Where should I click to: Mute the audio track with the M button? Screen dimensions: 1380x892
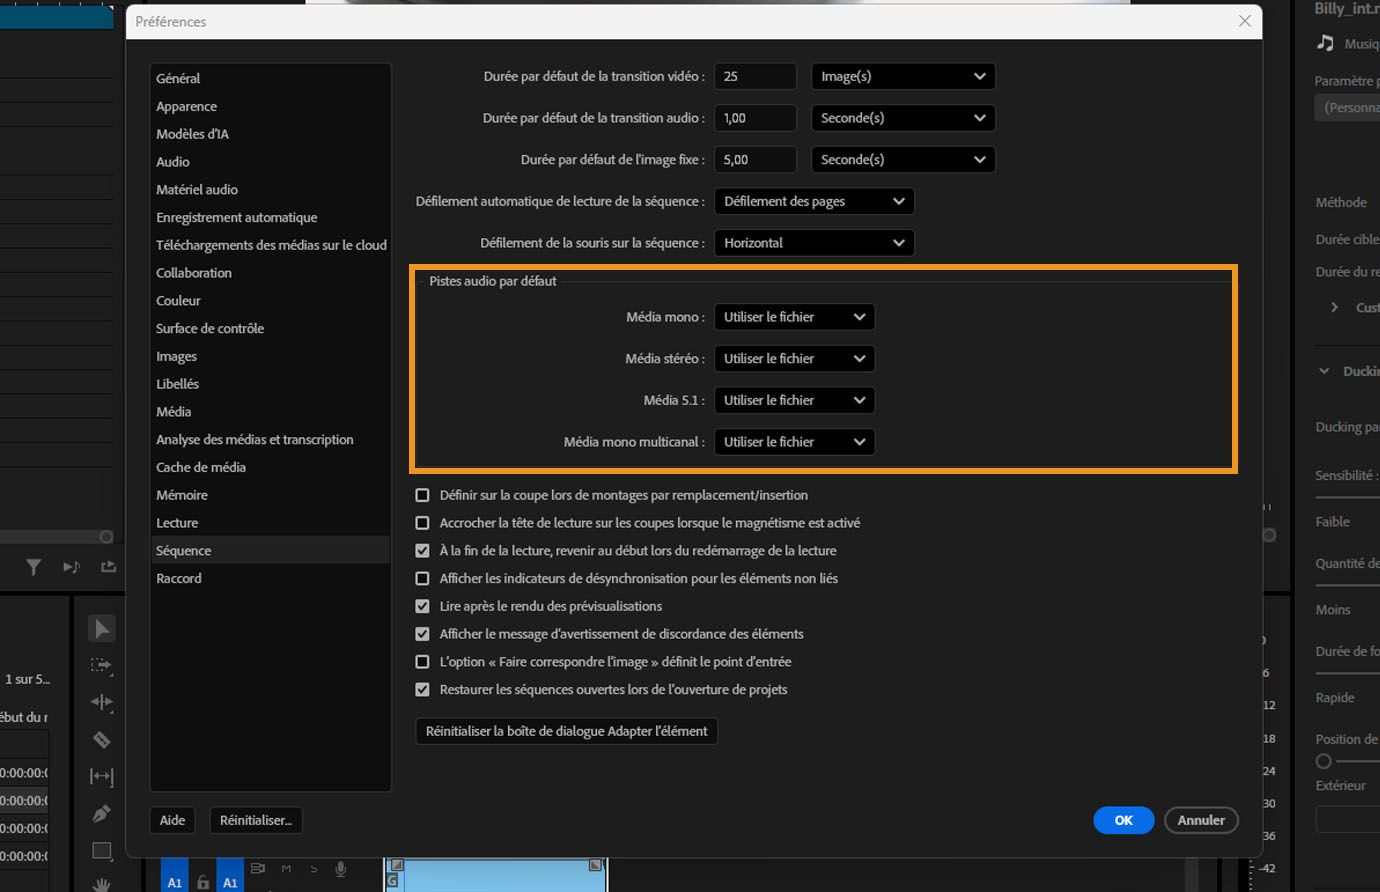[285, 871]
